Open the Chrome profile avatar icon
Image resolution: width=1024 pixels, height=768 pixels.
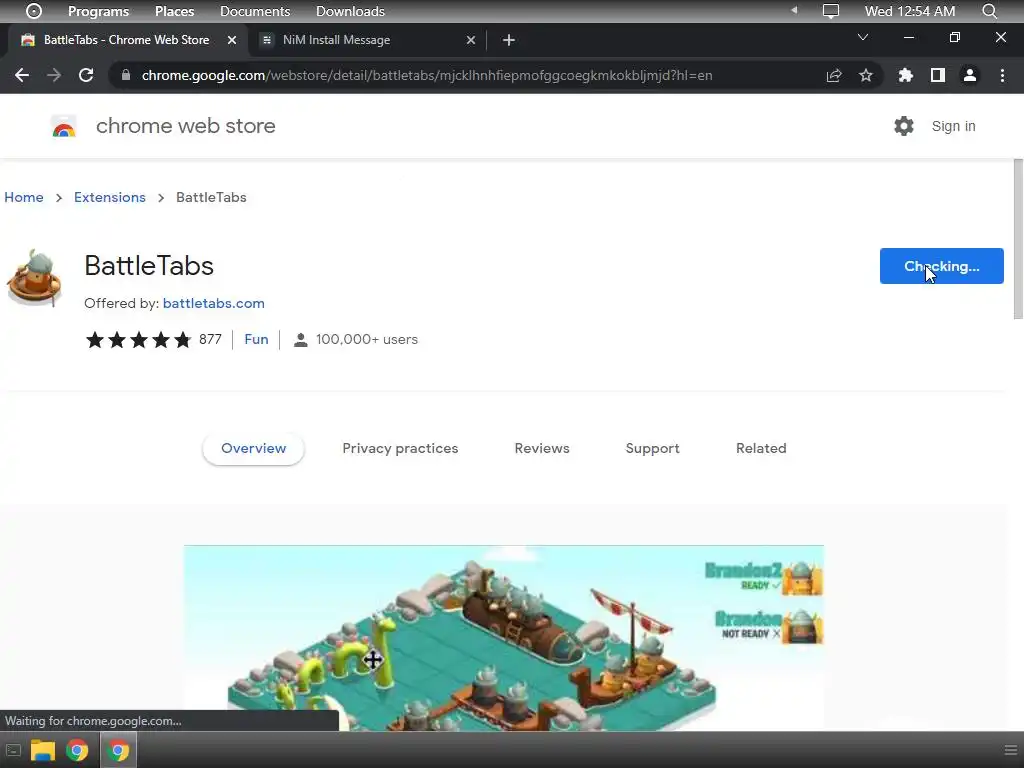[970, 75]
